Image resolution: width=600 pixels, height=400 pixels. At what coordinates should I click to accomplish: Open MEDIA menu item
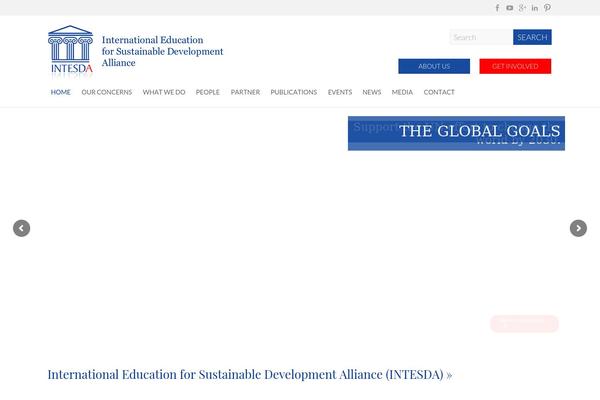402,92
